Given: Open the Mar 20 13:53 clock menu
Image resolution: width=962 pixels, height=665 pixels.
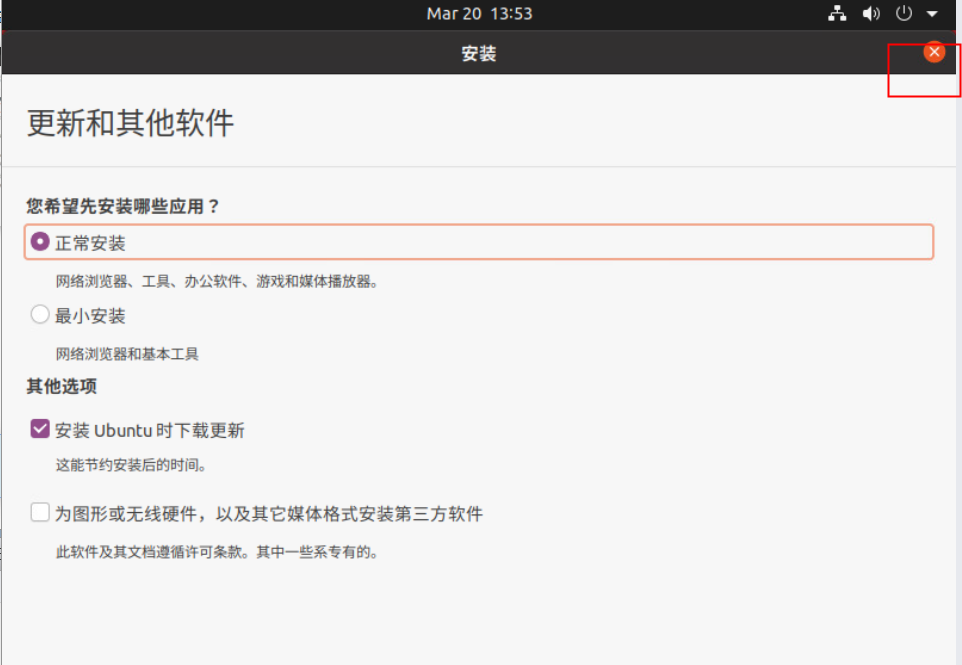Looking at the screenshot, I should (x=479, y=13).
